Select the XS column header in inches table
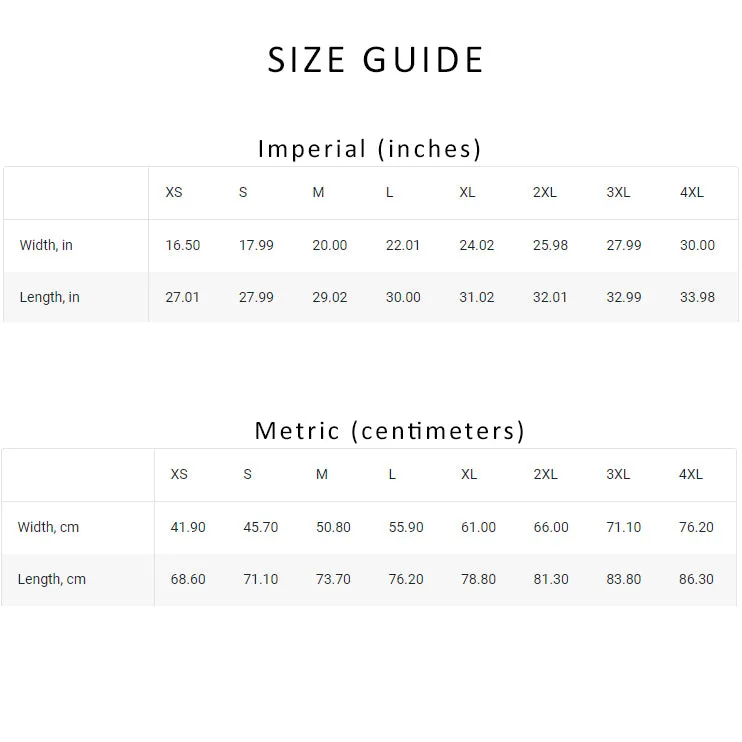The image size is (742, 742). (174, 192)
